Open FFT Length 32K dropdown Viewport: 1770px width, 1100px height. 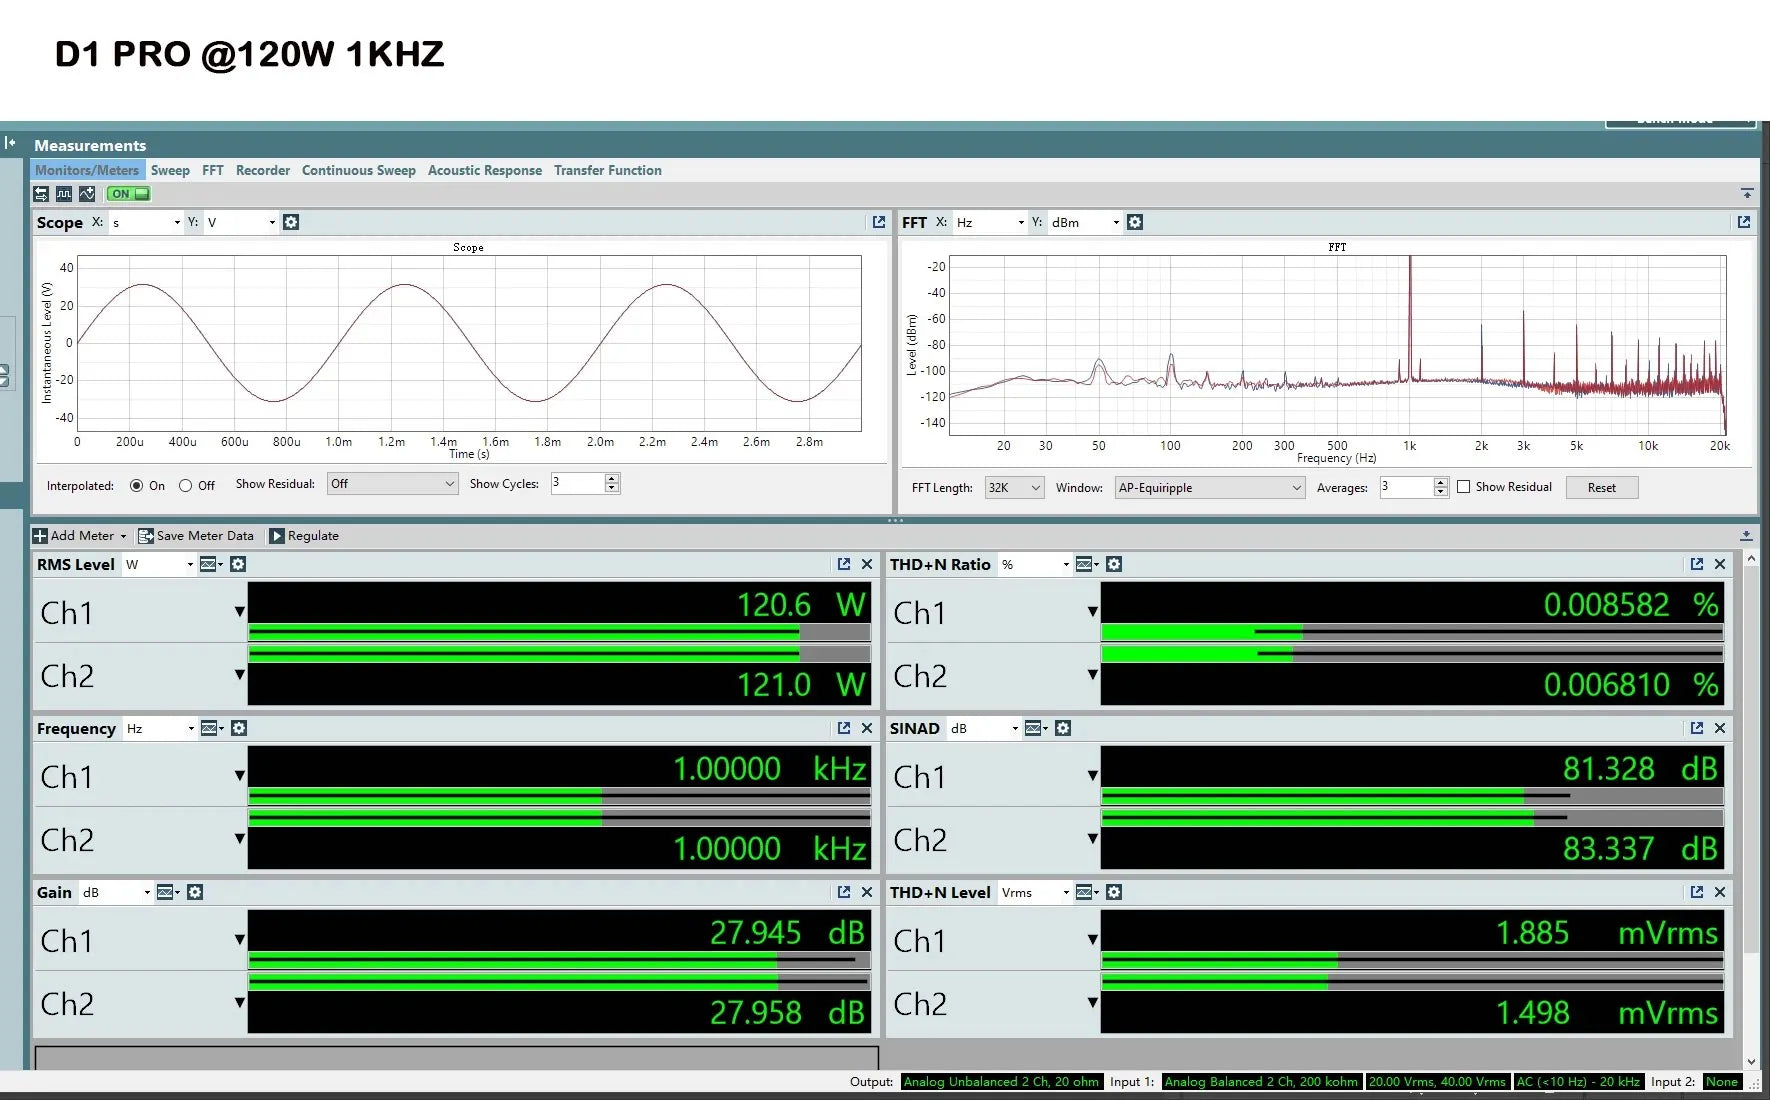1014,488
